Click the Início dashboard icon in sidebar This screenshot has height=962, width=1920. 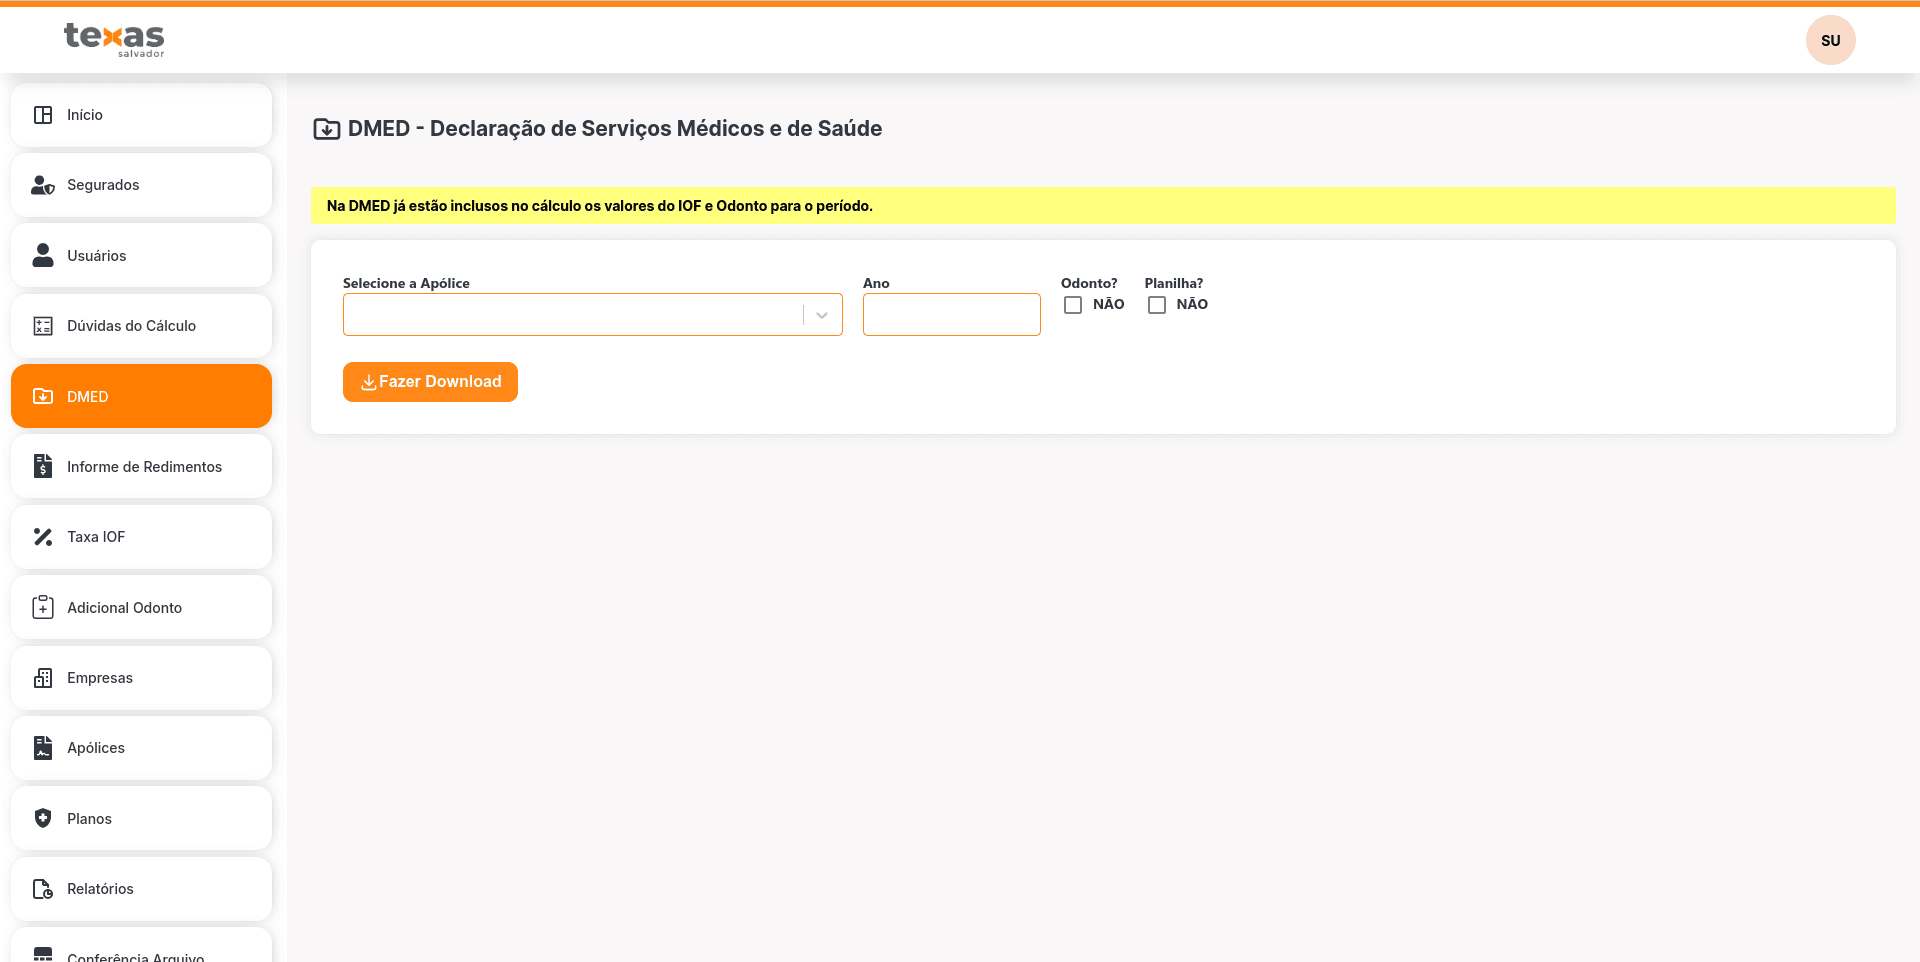(43, 115)
